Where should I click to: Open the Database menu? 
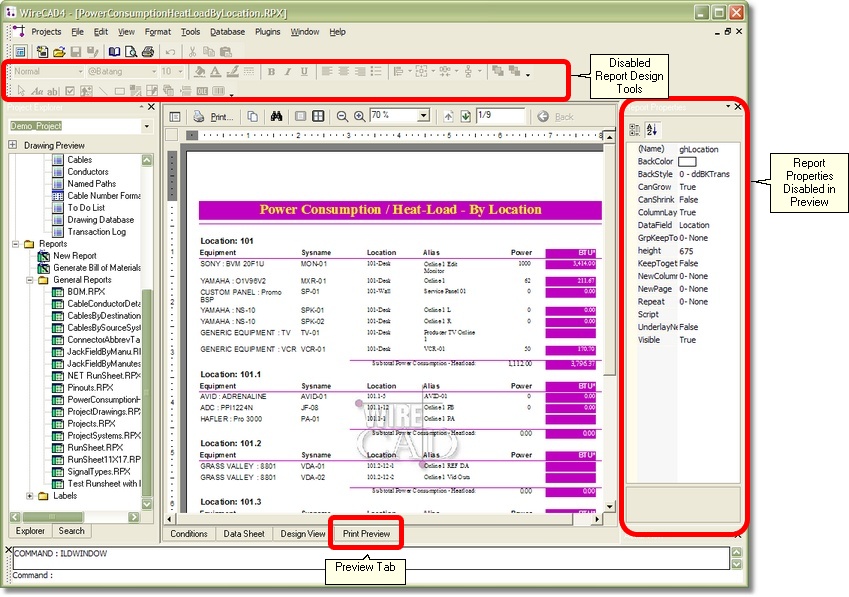[x=227, y=32]
